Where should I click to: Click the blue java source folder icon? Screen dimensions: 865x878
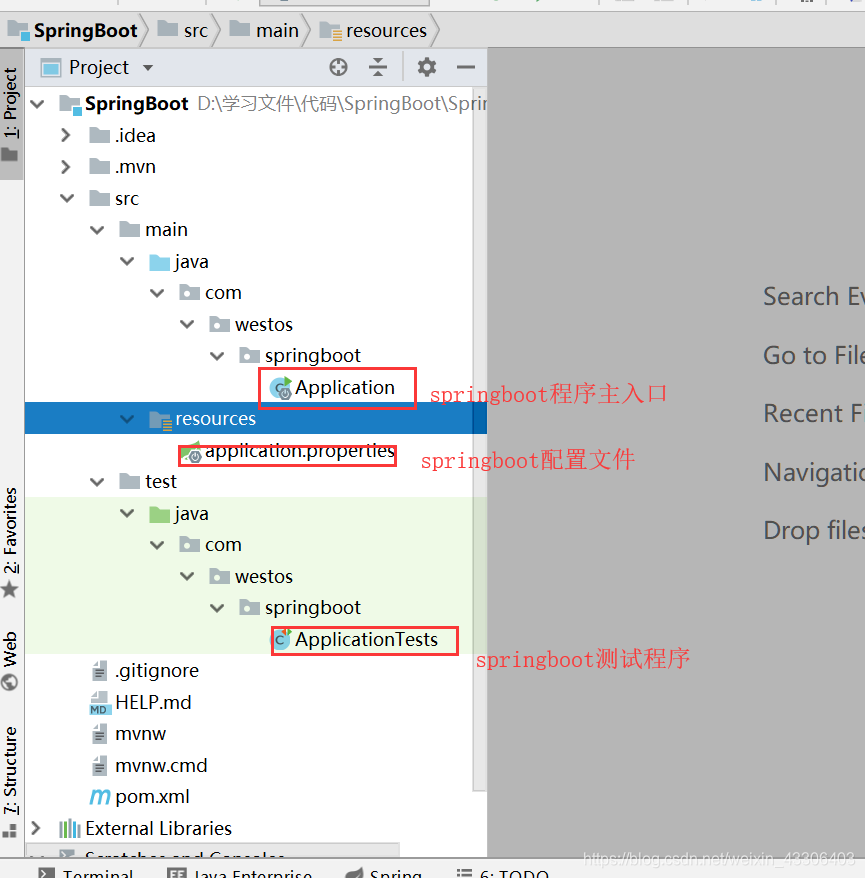pos(160,261)
